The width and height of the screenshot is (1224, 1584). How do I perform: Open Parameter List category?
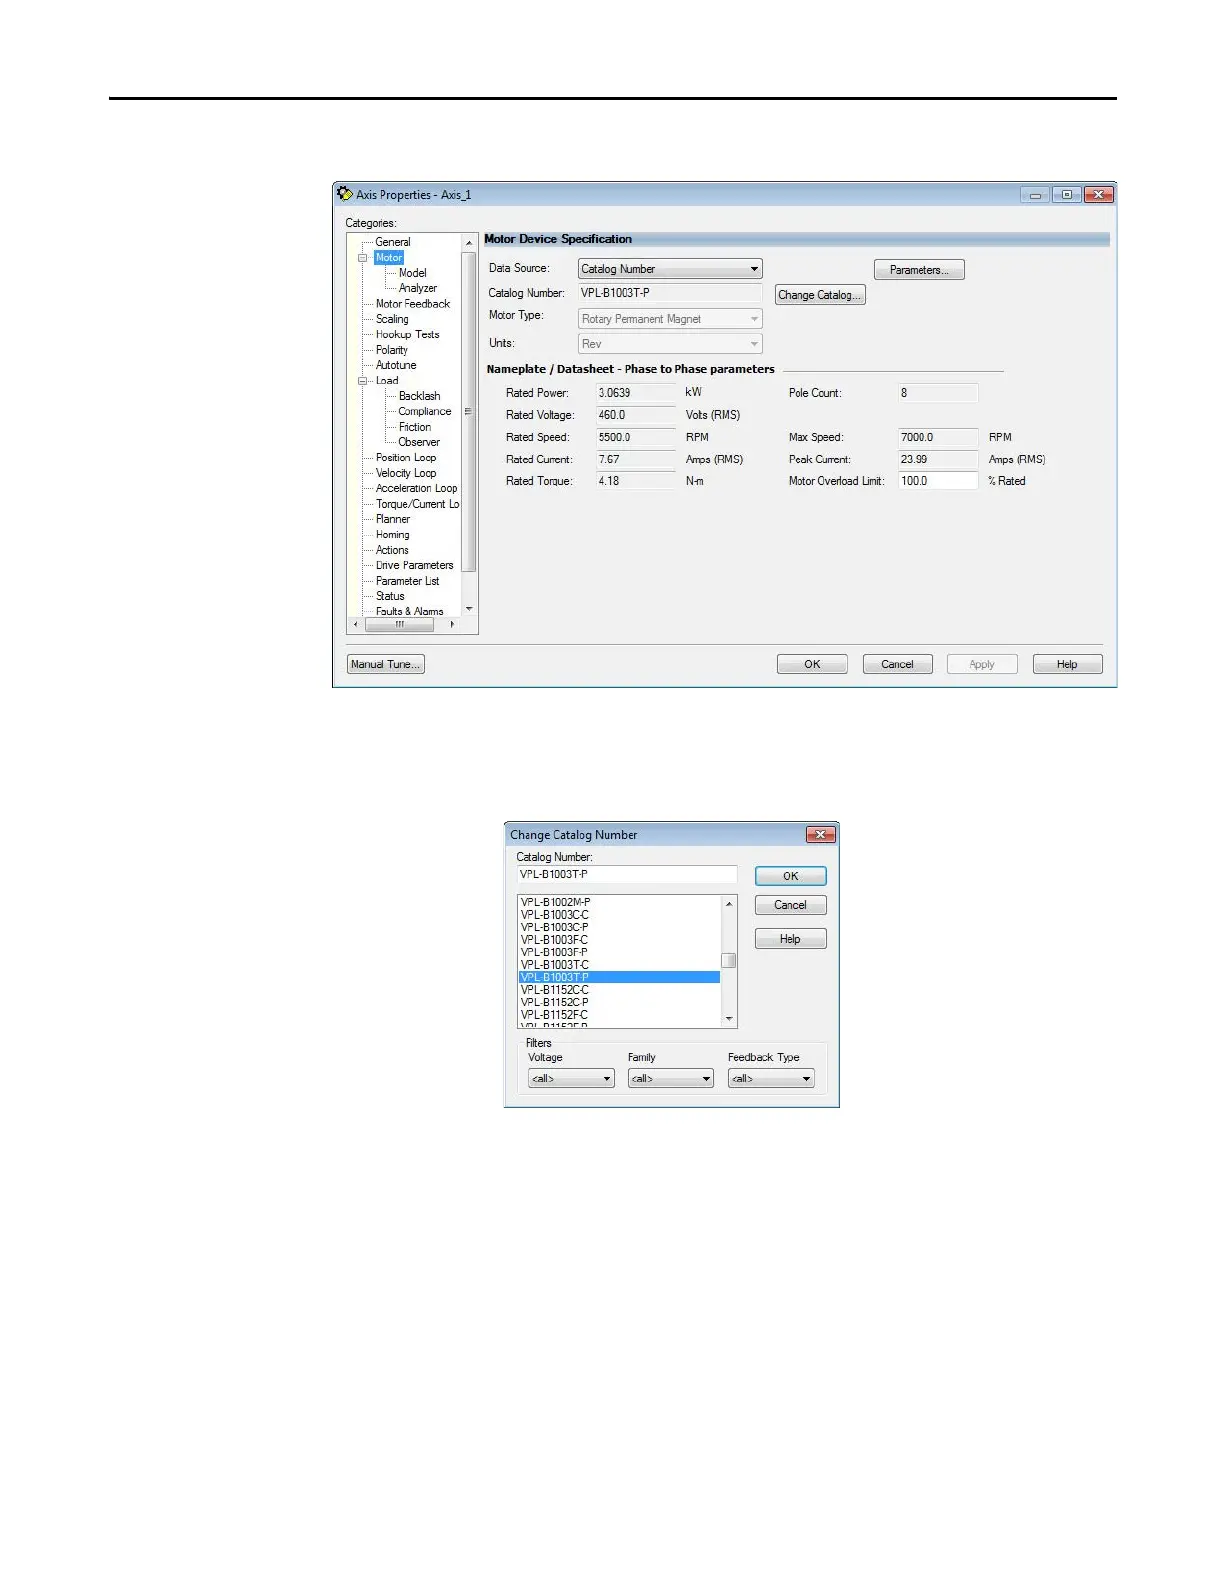click(x=407, y=581)
